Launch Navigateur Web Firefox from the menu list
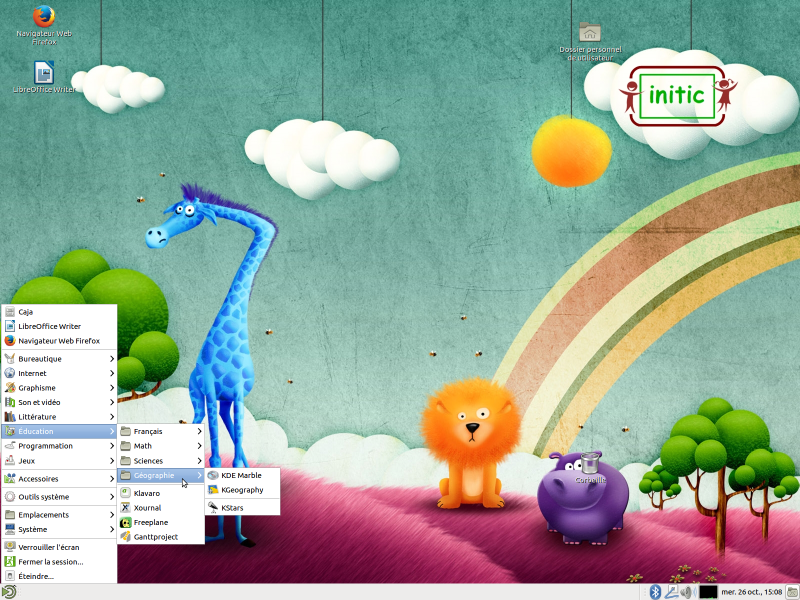The image size is (800, 600). coord(59,341)
